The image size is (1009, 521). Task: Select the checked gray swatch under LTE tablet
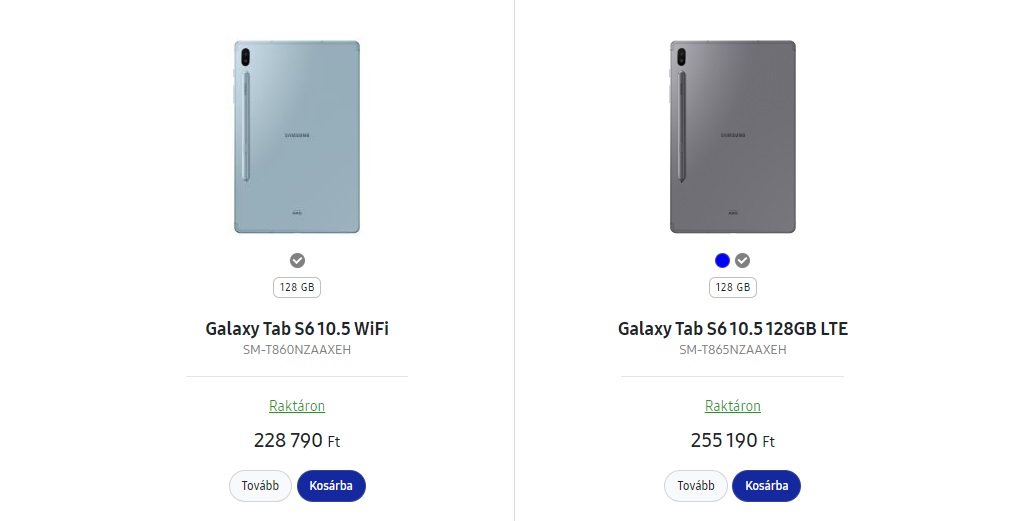(742, 261)
